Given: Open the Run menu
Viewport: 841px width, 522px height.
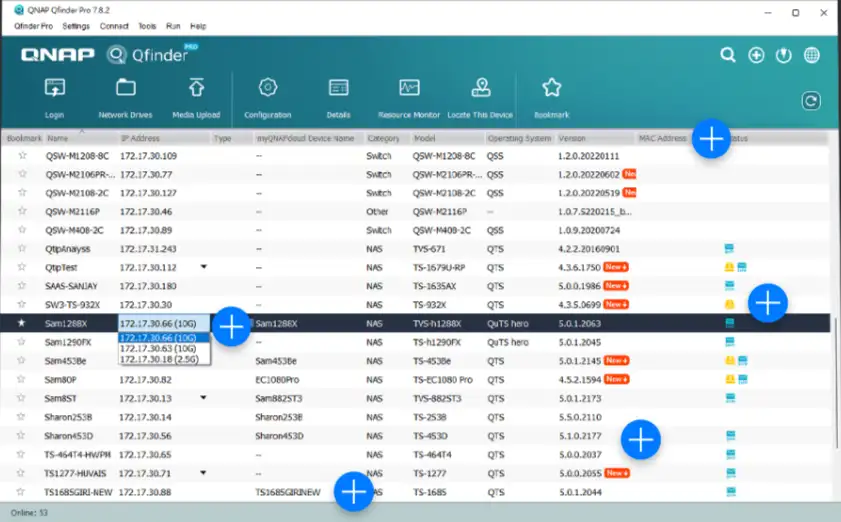Looking at the screenshot, I should (x=173, y=26).
